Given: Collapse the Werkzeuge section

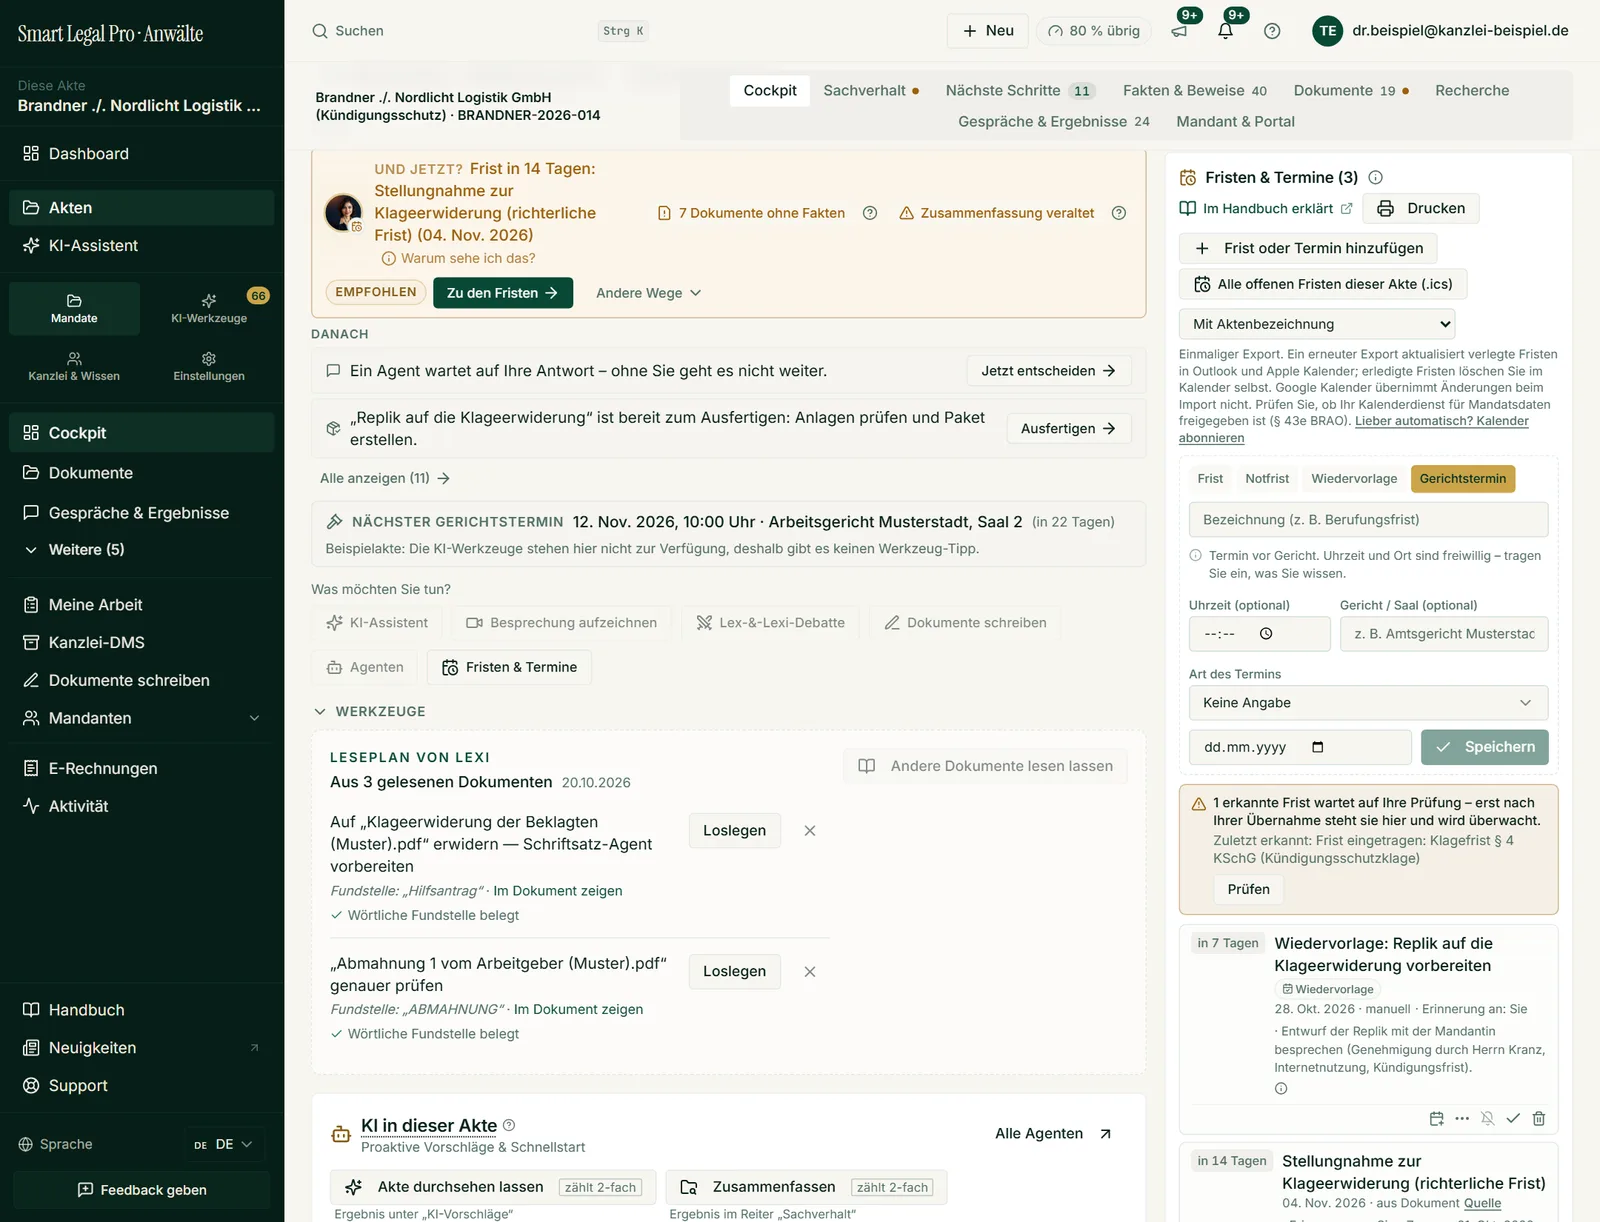Looking at the screenshot, I should tap(370, 712).
